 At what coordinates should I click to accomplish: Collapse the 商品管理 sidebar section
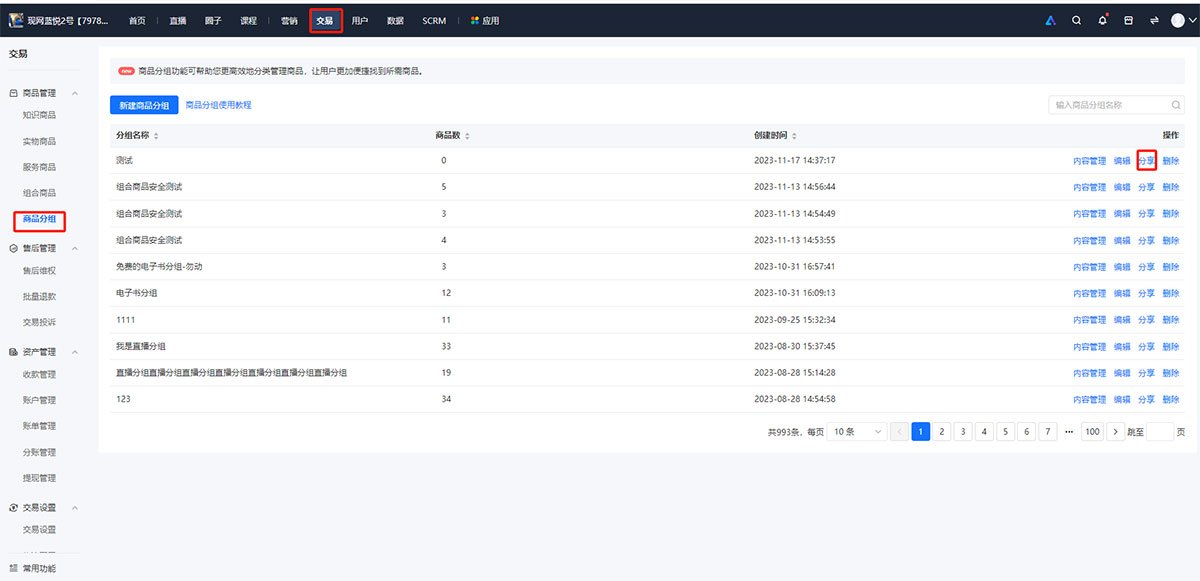(x=75, y=93)
